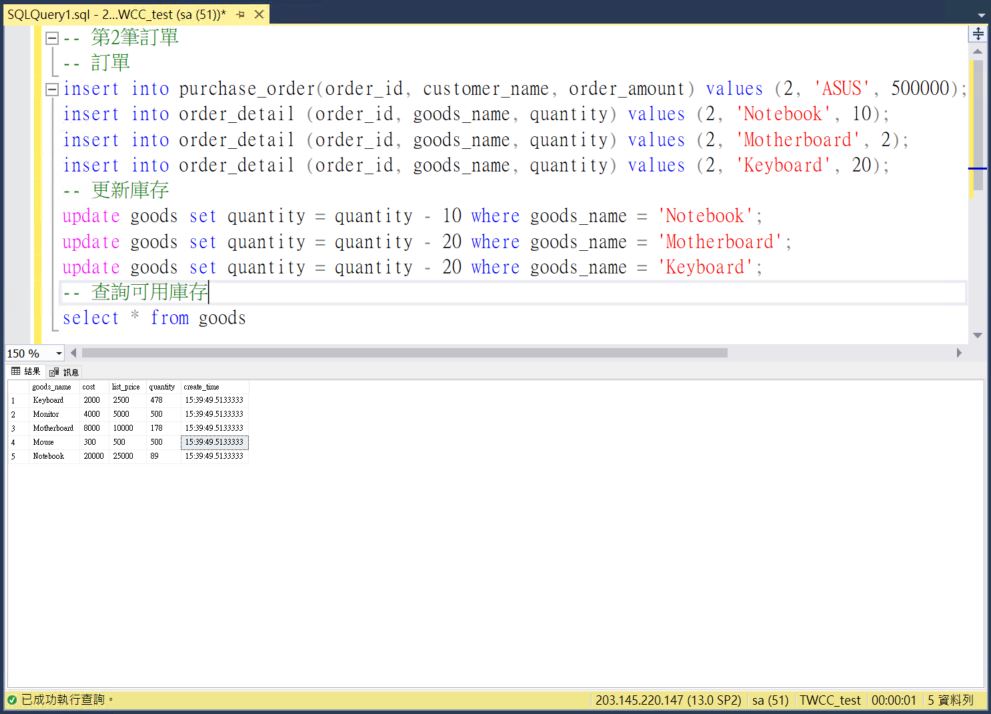Click the 'ASUS' string in the insert statement

point(842,88)
